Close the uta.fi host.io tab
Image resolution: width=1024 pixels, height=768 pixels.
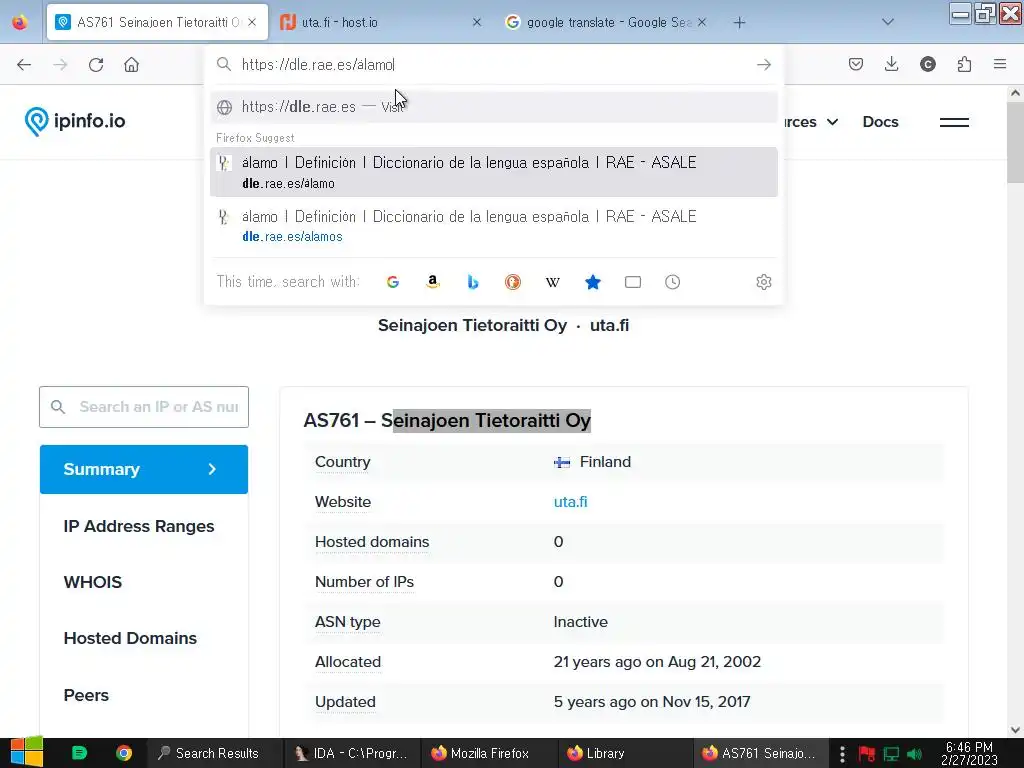pyautogui.click(x=477, y=22)
